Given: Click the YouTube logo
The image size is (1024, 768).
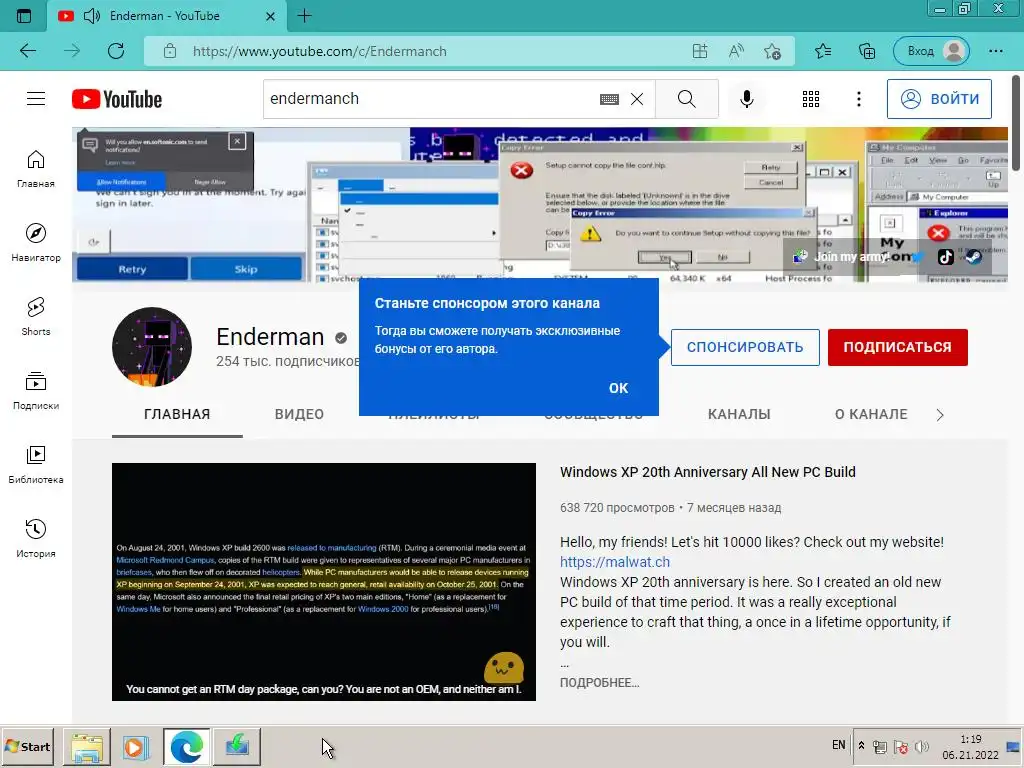Looking at the screenshot, I should tap(117, 99).
